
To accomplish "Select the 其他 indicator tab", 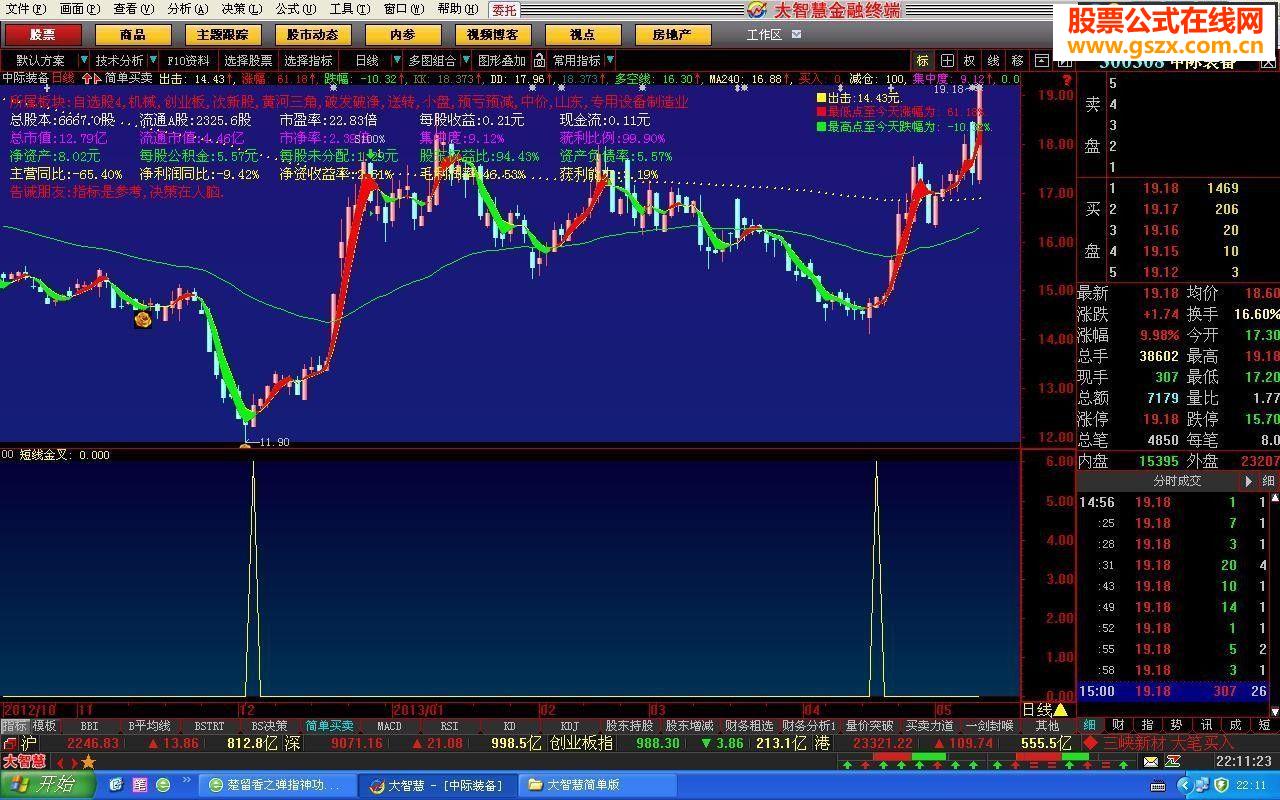I will [x=1047, y=725].
